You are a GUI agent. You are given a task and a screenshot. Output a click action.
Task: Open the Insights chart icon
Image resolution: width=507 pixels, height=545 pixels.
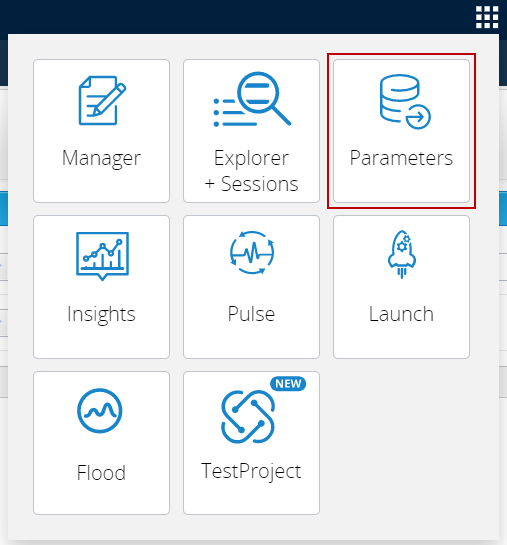(102, 256)
